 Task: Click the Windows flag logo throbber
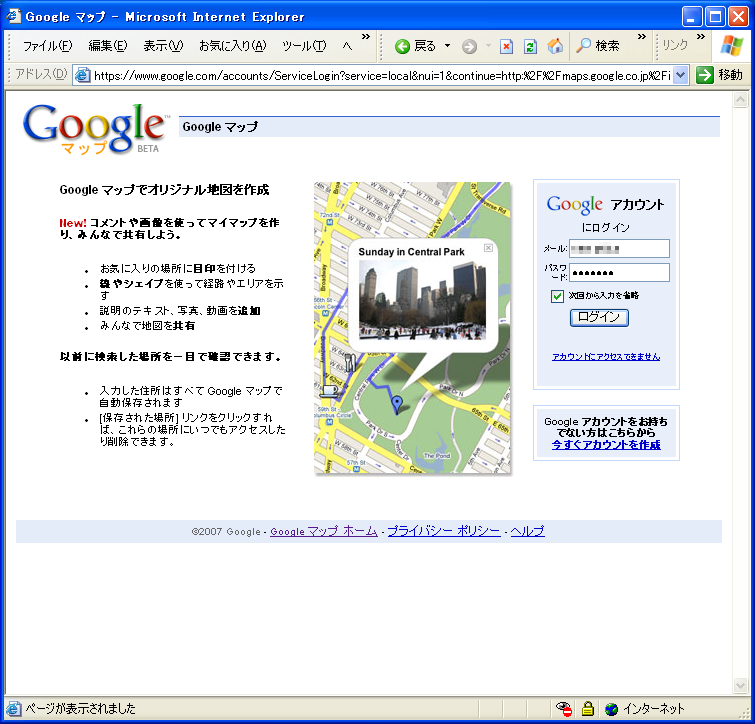click(x=732, y=46)
